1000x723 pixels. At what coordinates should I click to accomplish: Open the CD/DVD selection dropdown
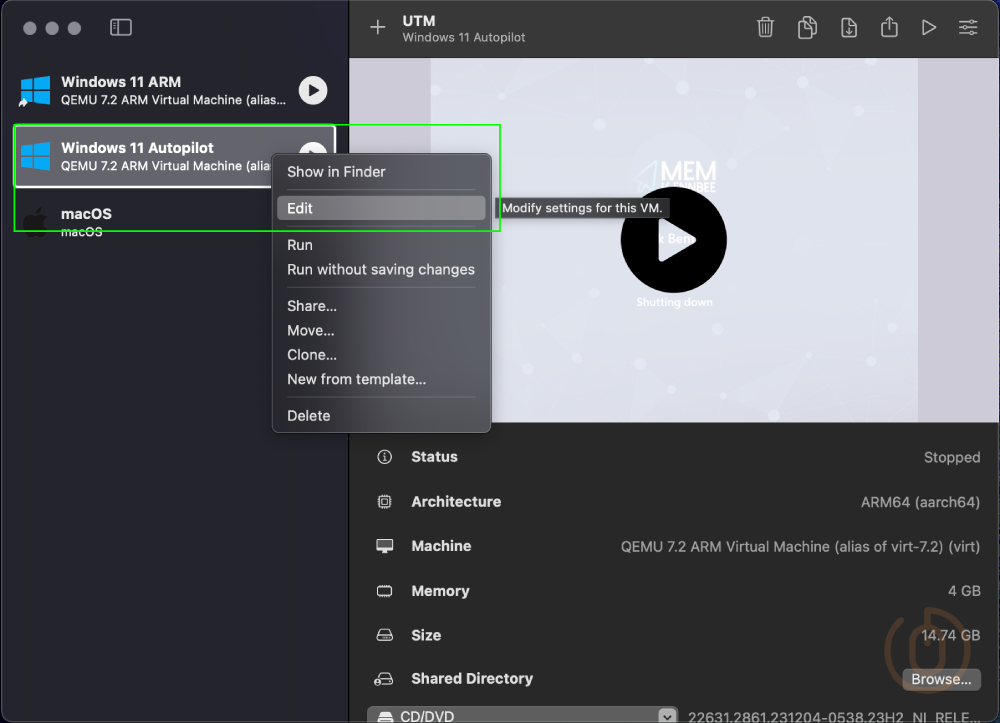665,714
